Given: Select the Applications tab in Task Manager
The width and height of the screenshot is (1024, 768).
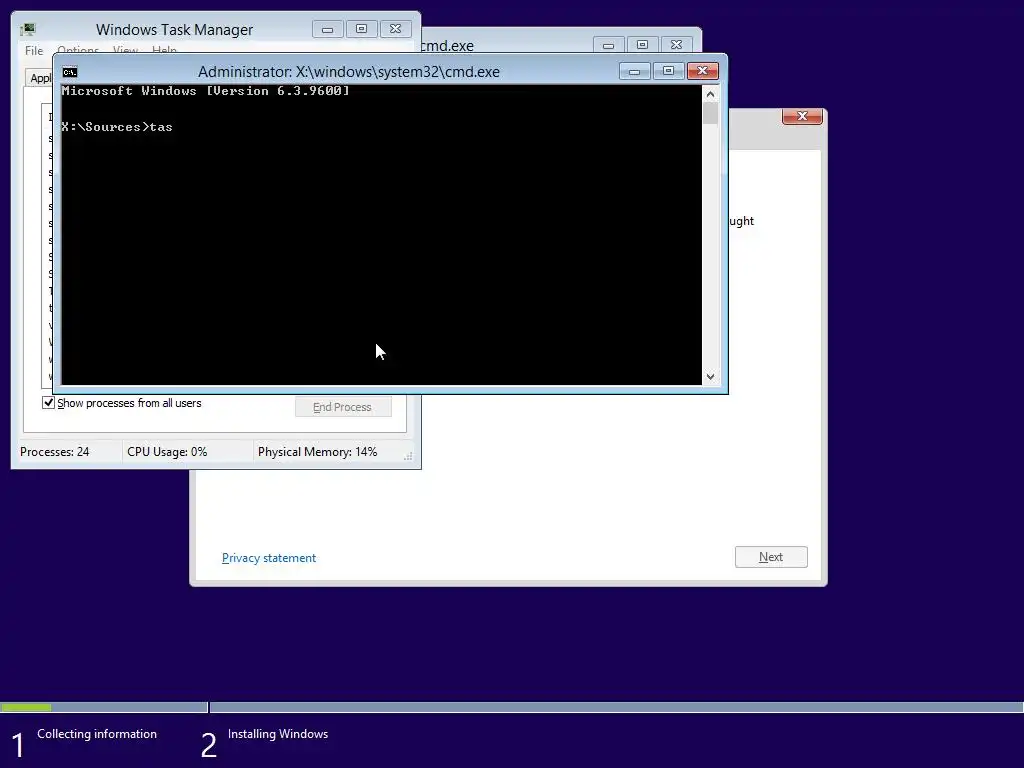Looking at the screenshot, I should pyautogui.click(x=39, y=78).
